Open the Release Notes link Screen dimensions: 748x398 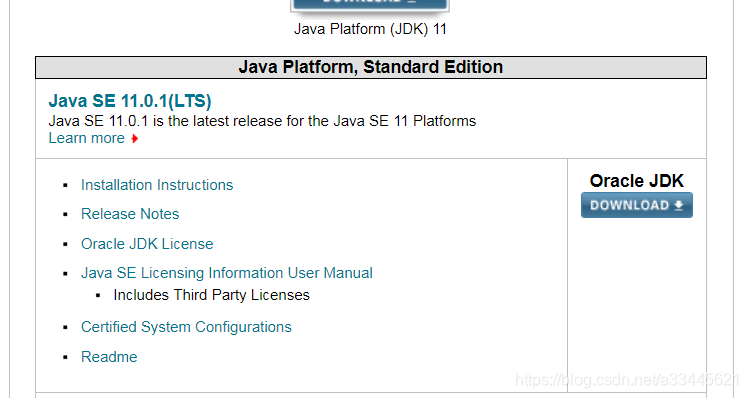coord(130,214)
